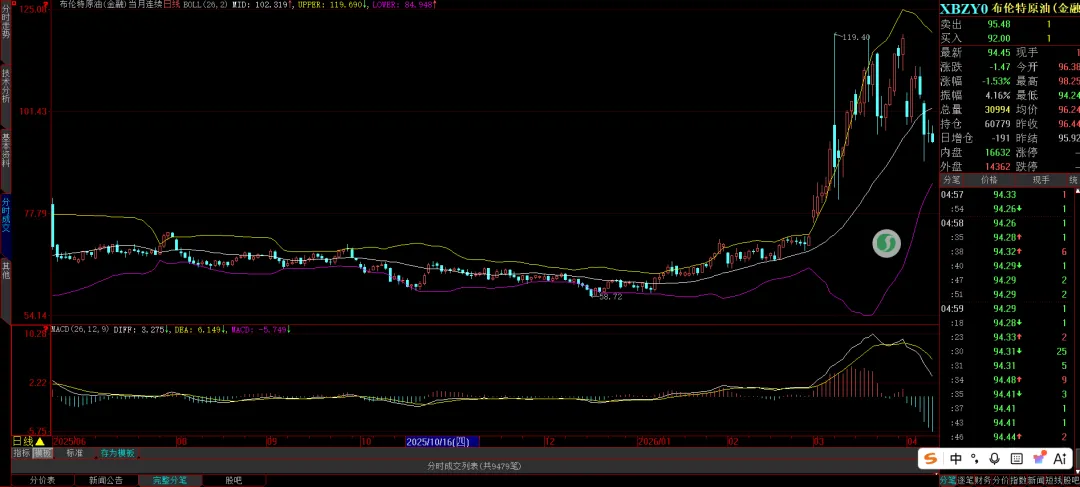Click the 外盘 value 14362
Screen dimensions: 1080x487
[998, 167]
